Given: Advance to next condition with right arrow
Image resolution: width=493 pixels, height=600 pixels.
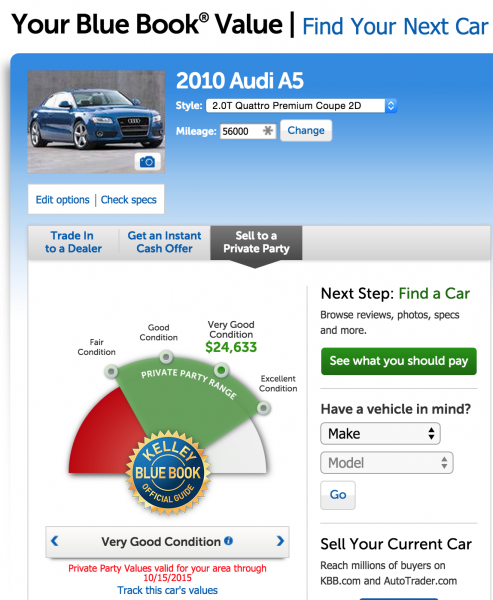Looking at the screenshot, I should click(x=280, y=541).
